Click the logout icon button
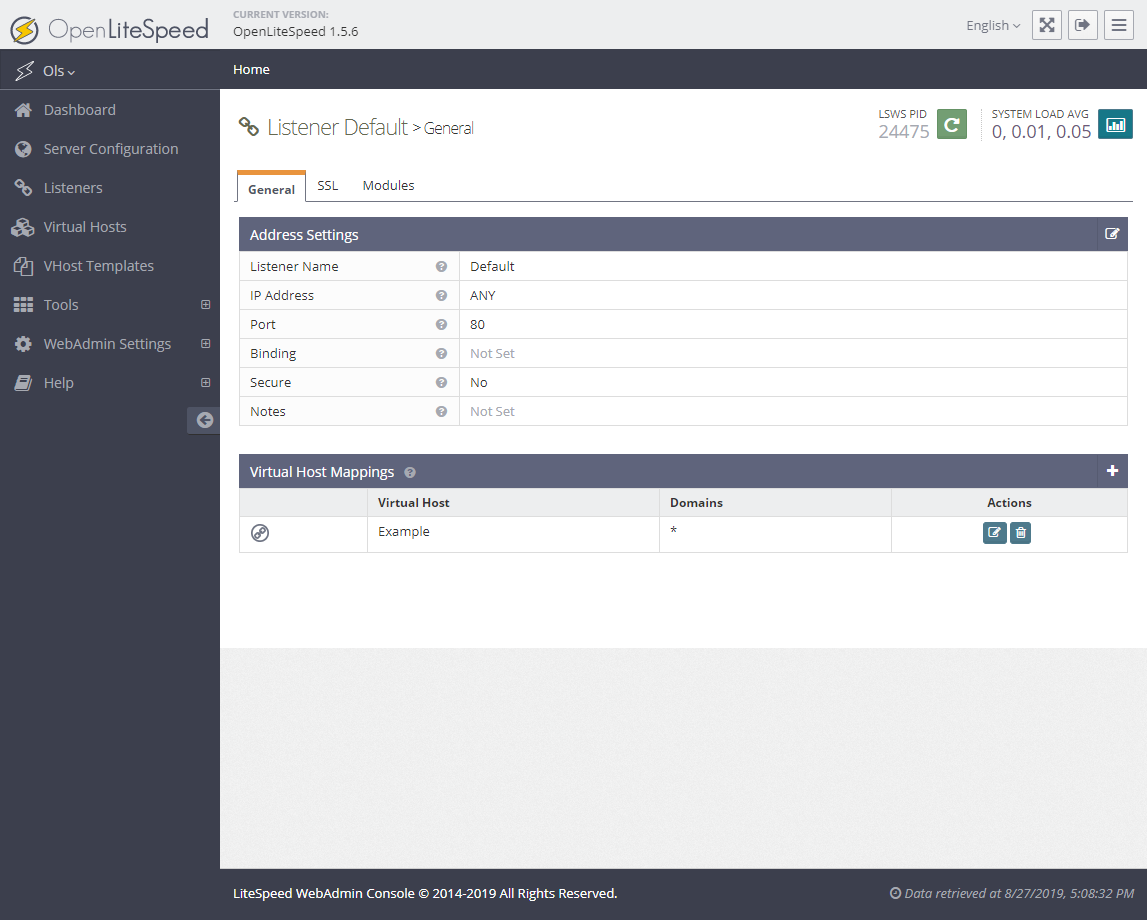Viewport: 1147px width, 920px height. click(1083, 25)
